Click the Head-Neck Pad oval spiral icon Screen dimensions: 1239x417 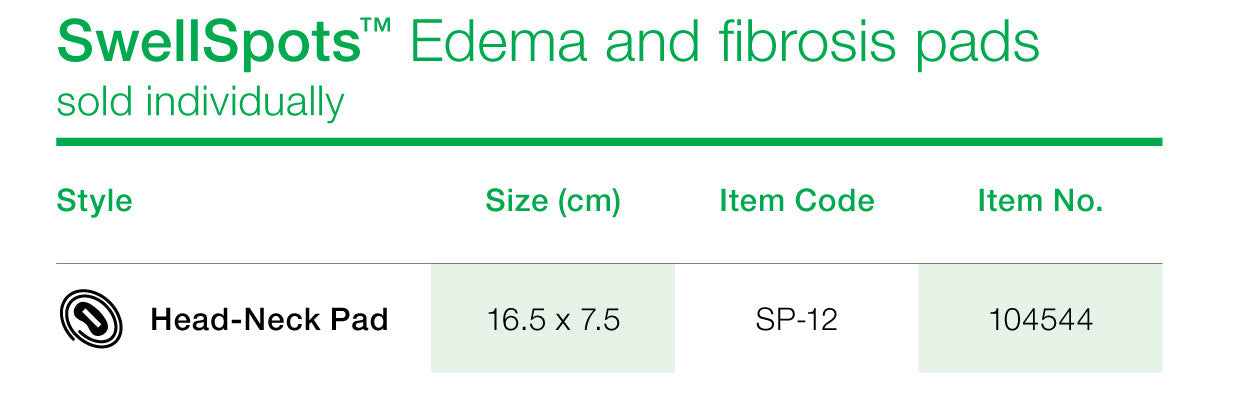[x=91, y=321]
